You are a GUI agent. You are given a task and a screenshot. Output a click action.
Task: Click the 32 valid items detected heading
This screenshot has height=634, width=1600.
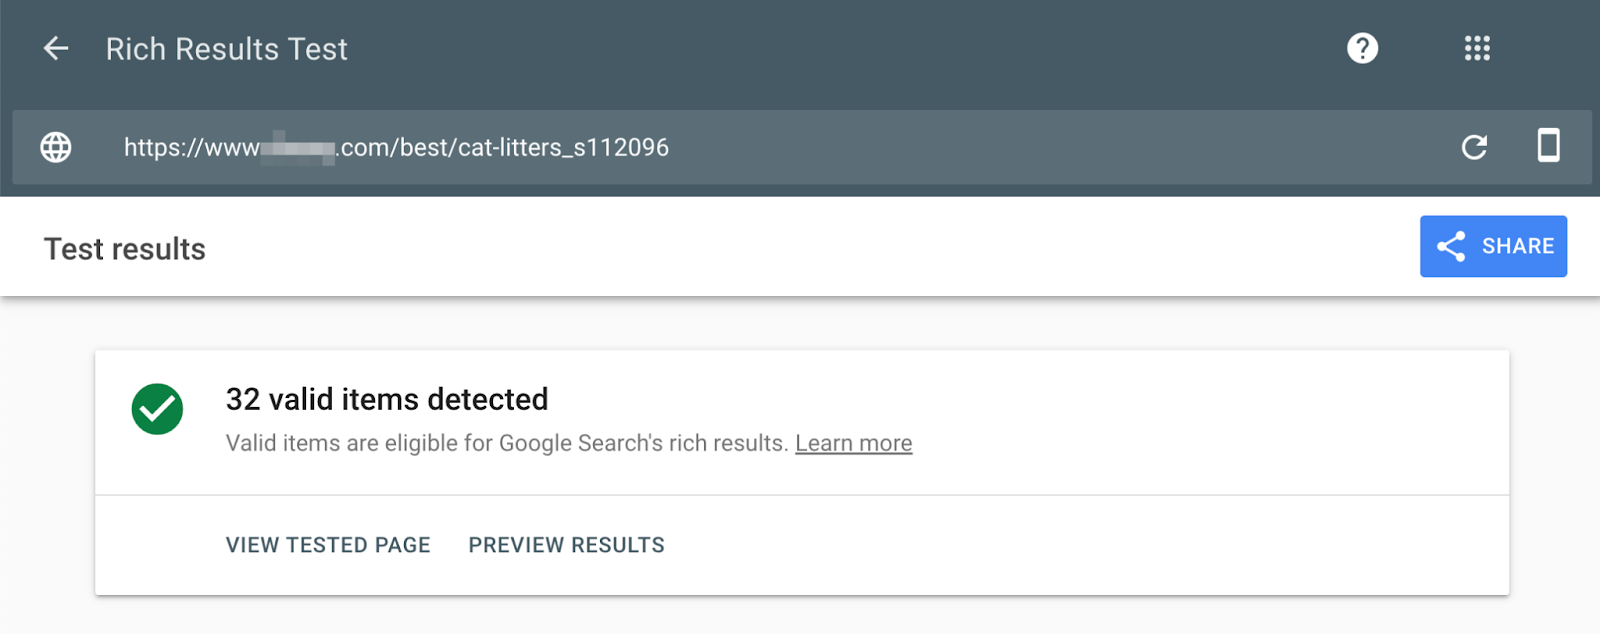click(x=387, y=399)
